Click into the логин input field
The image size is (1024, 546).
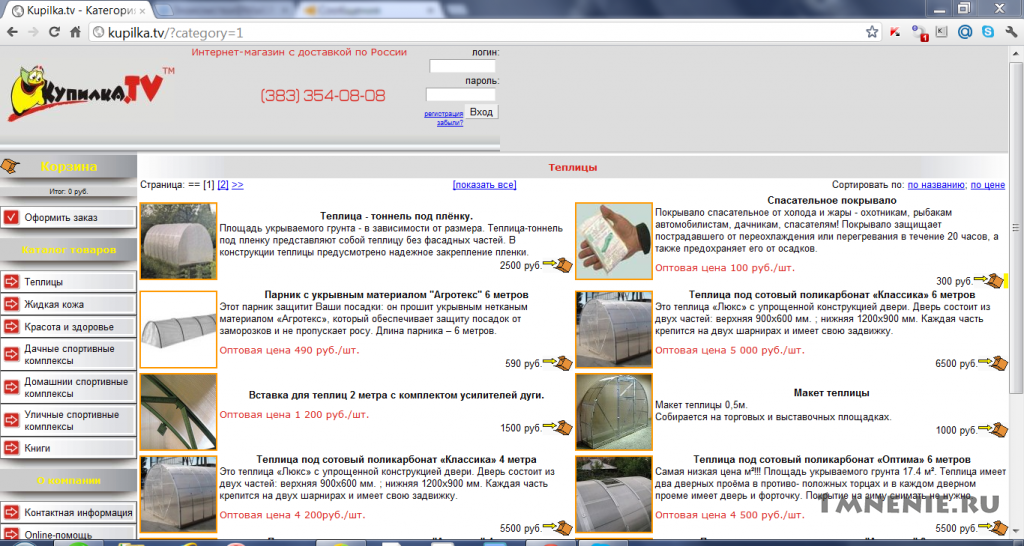pyautogui.click(x=462, y=66)
